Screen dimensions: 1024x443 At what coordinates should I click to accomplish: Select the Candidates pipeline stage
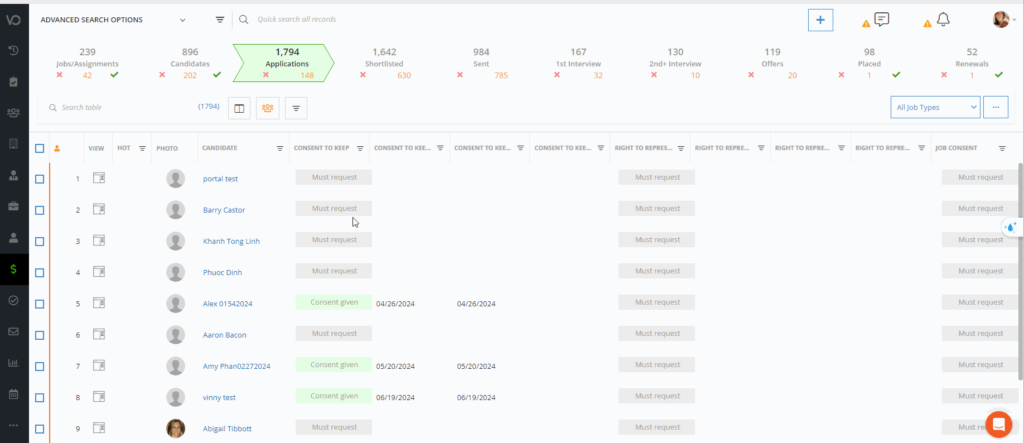click(x=190, y=63)
